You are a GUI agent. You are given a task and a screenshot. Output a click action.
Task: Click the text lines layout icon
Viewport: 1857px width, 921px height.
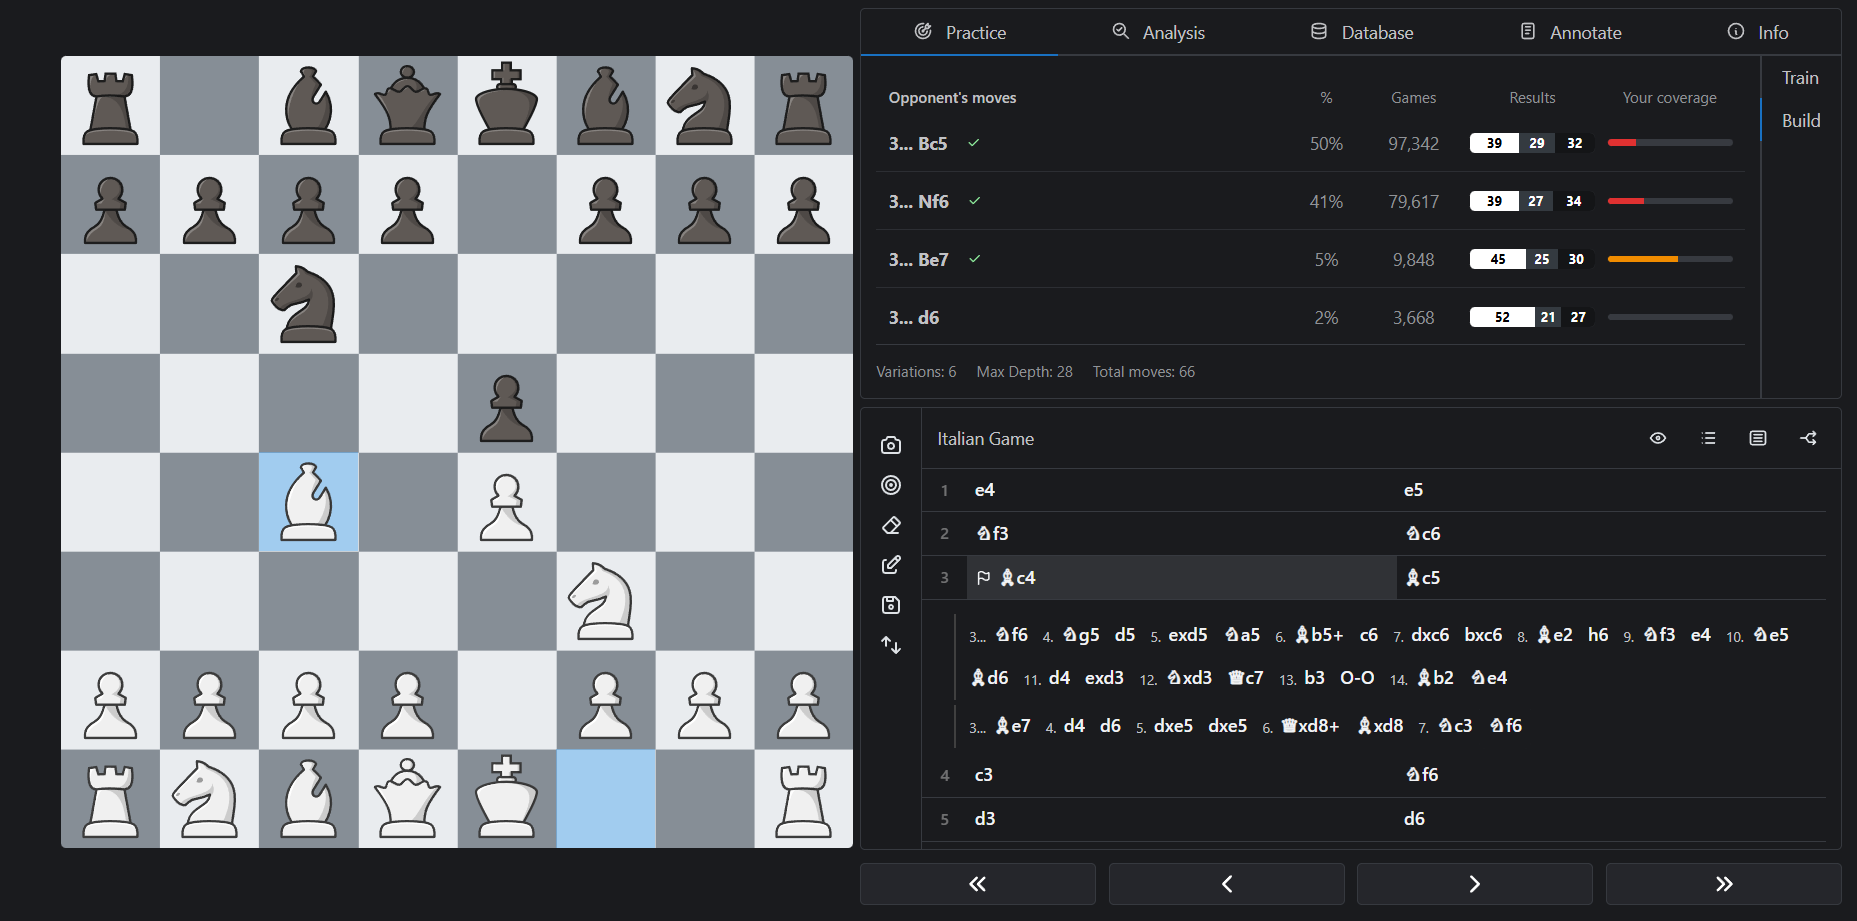pos(1758,438)
